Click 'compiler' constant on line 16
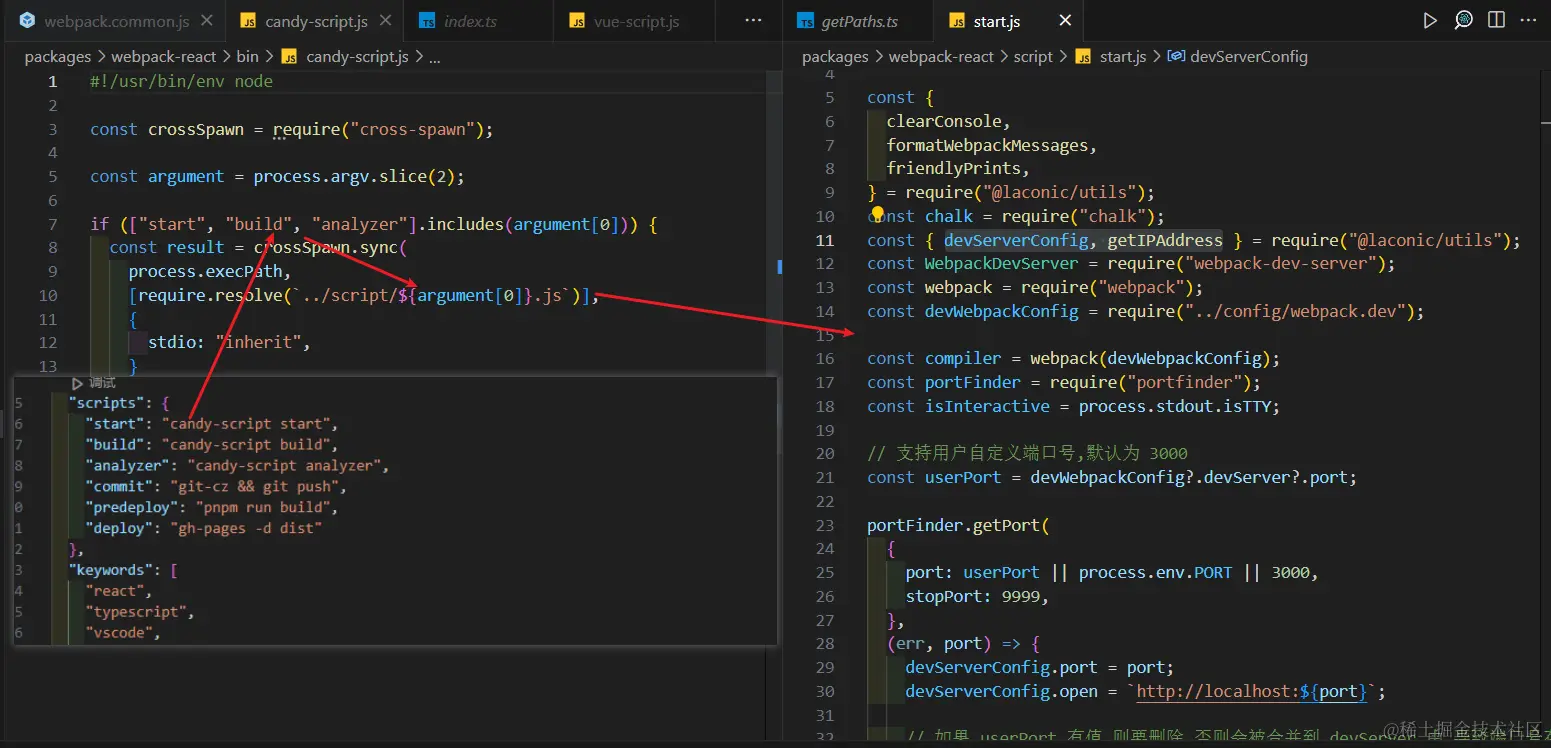The width and height of the screenshot is (1551, 748). (962, 358)
